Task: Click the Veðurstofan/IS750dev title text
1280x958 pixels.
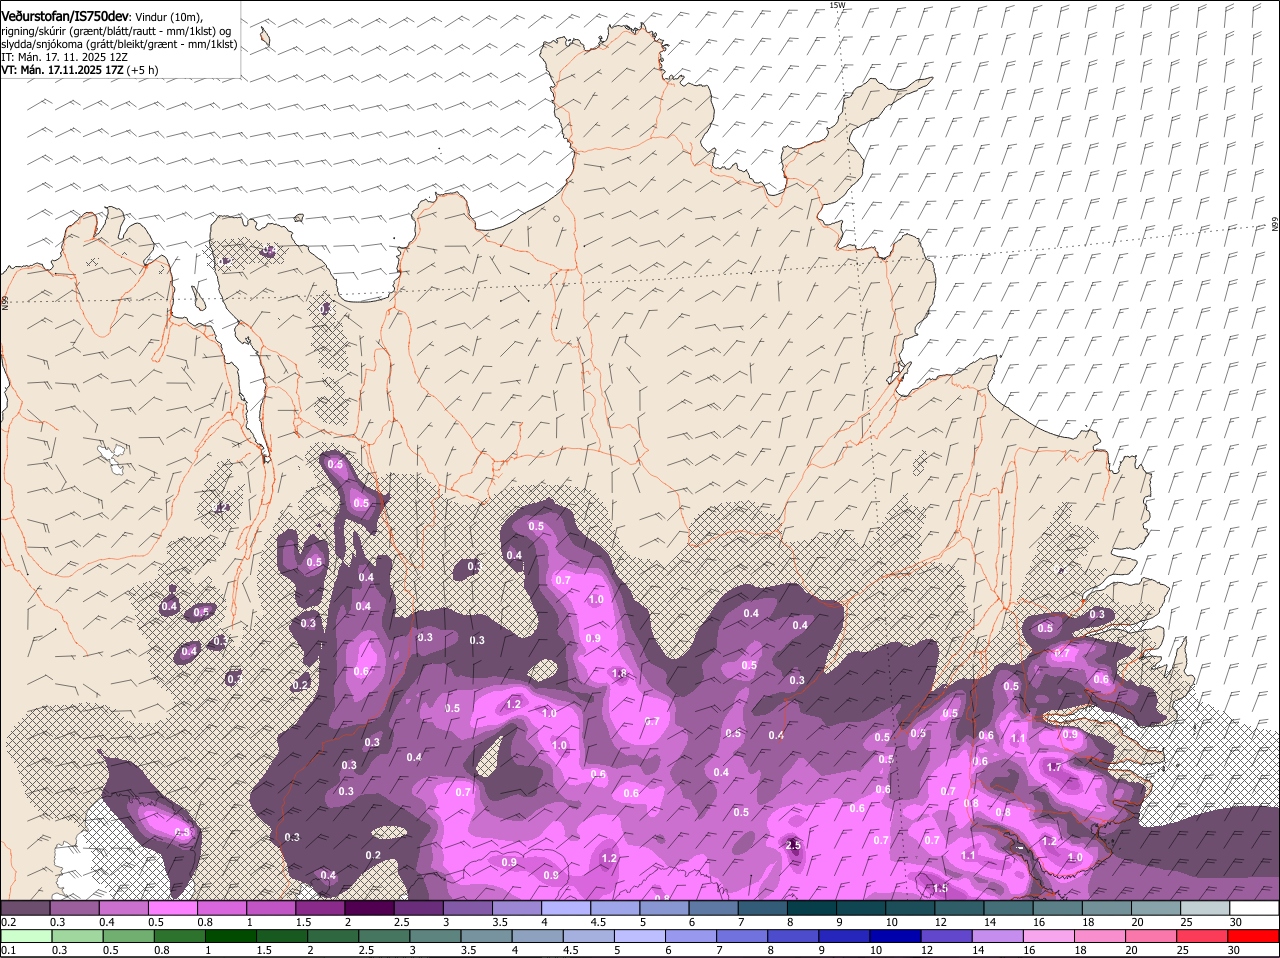Action: click(x=65, y=16)
